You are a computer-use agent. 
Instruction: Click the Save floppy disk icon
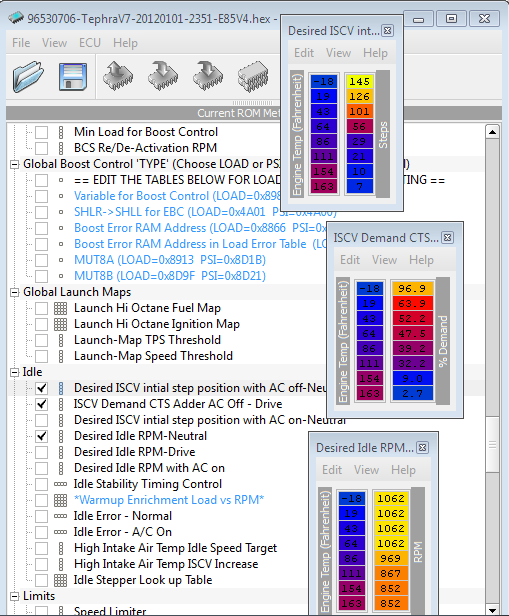point(73,76)
